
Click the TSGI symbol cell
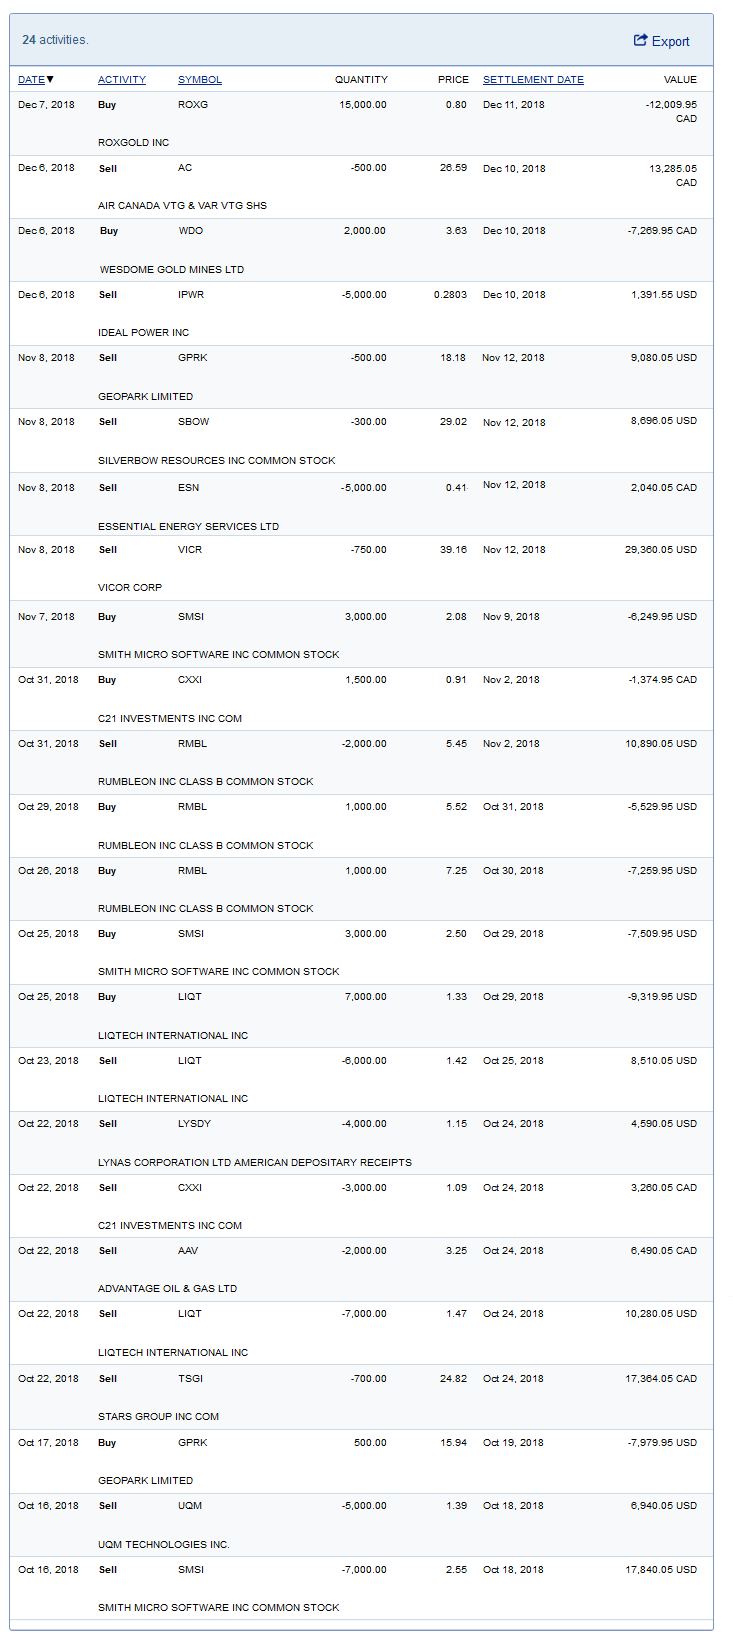pyautogui.click(x=190, y=1379)
